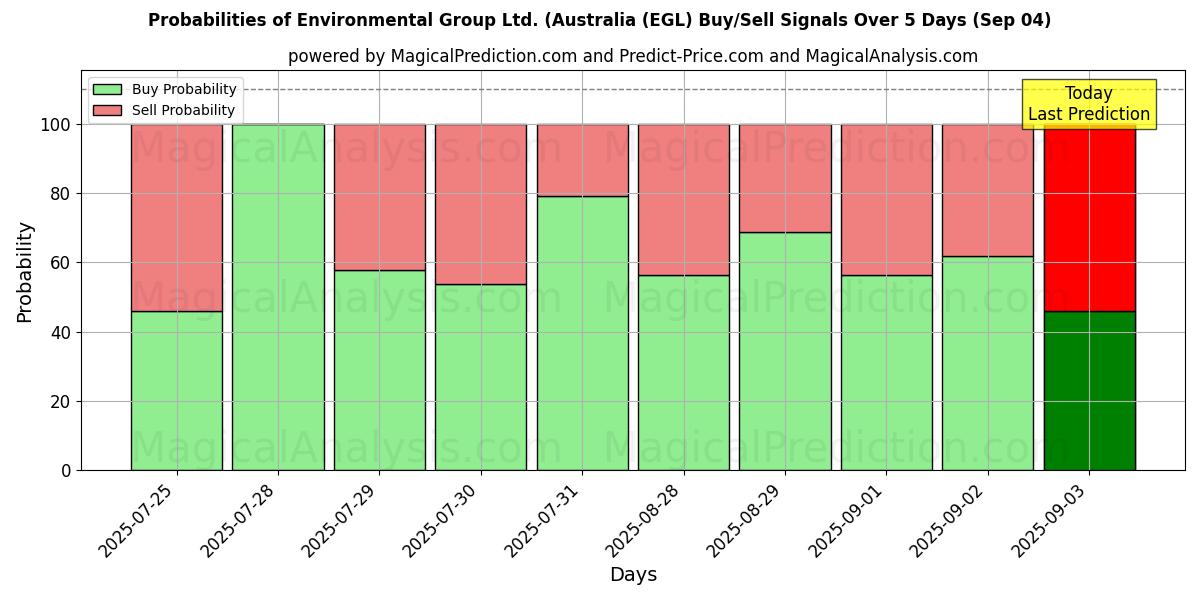Viewport: 1200px width, 600px height.
Task: Click the red sell bar for 2025-07-29
Action: (380, 198)
